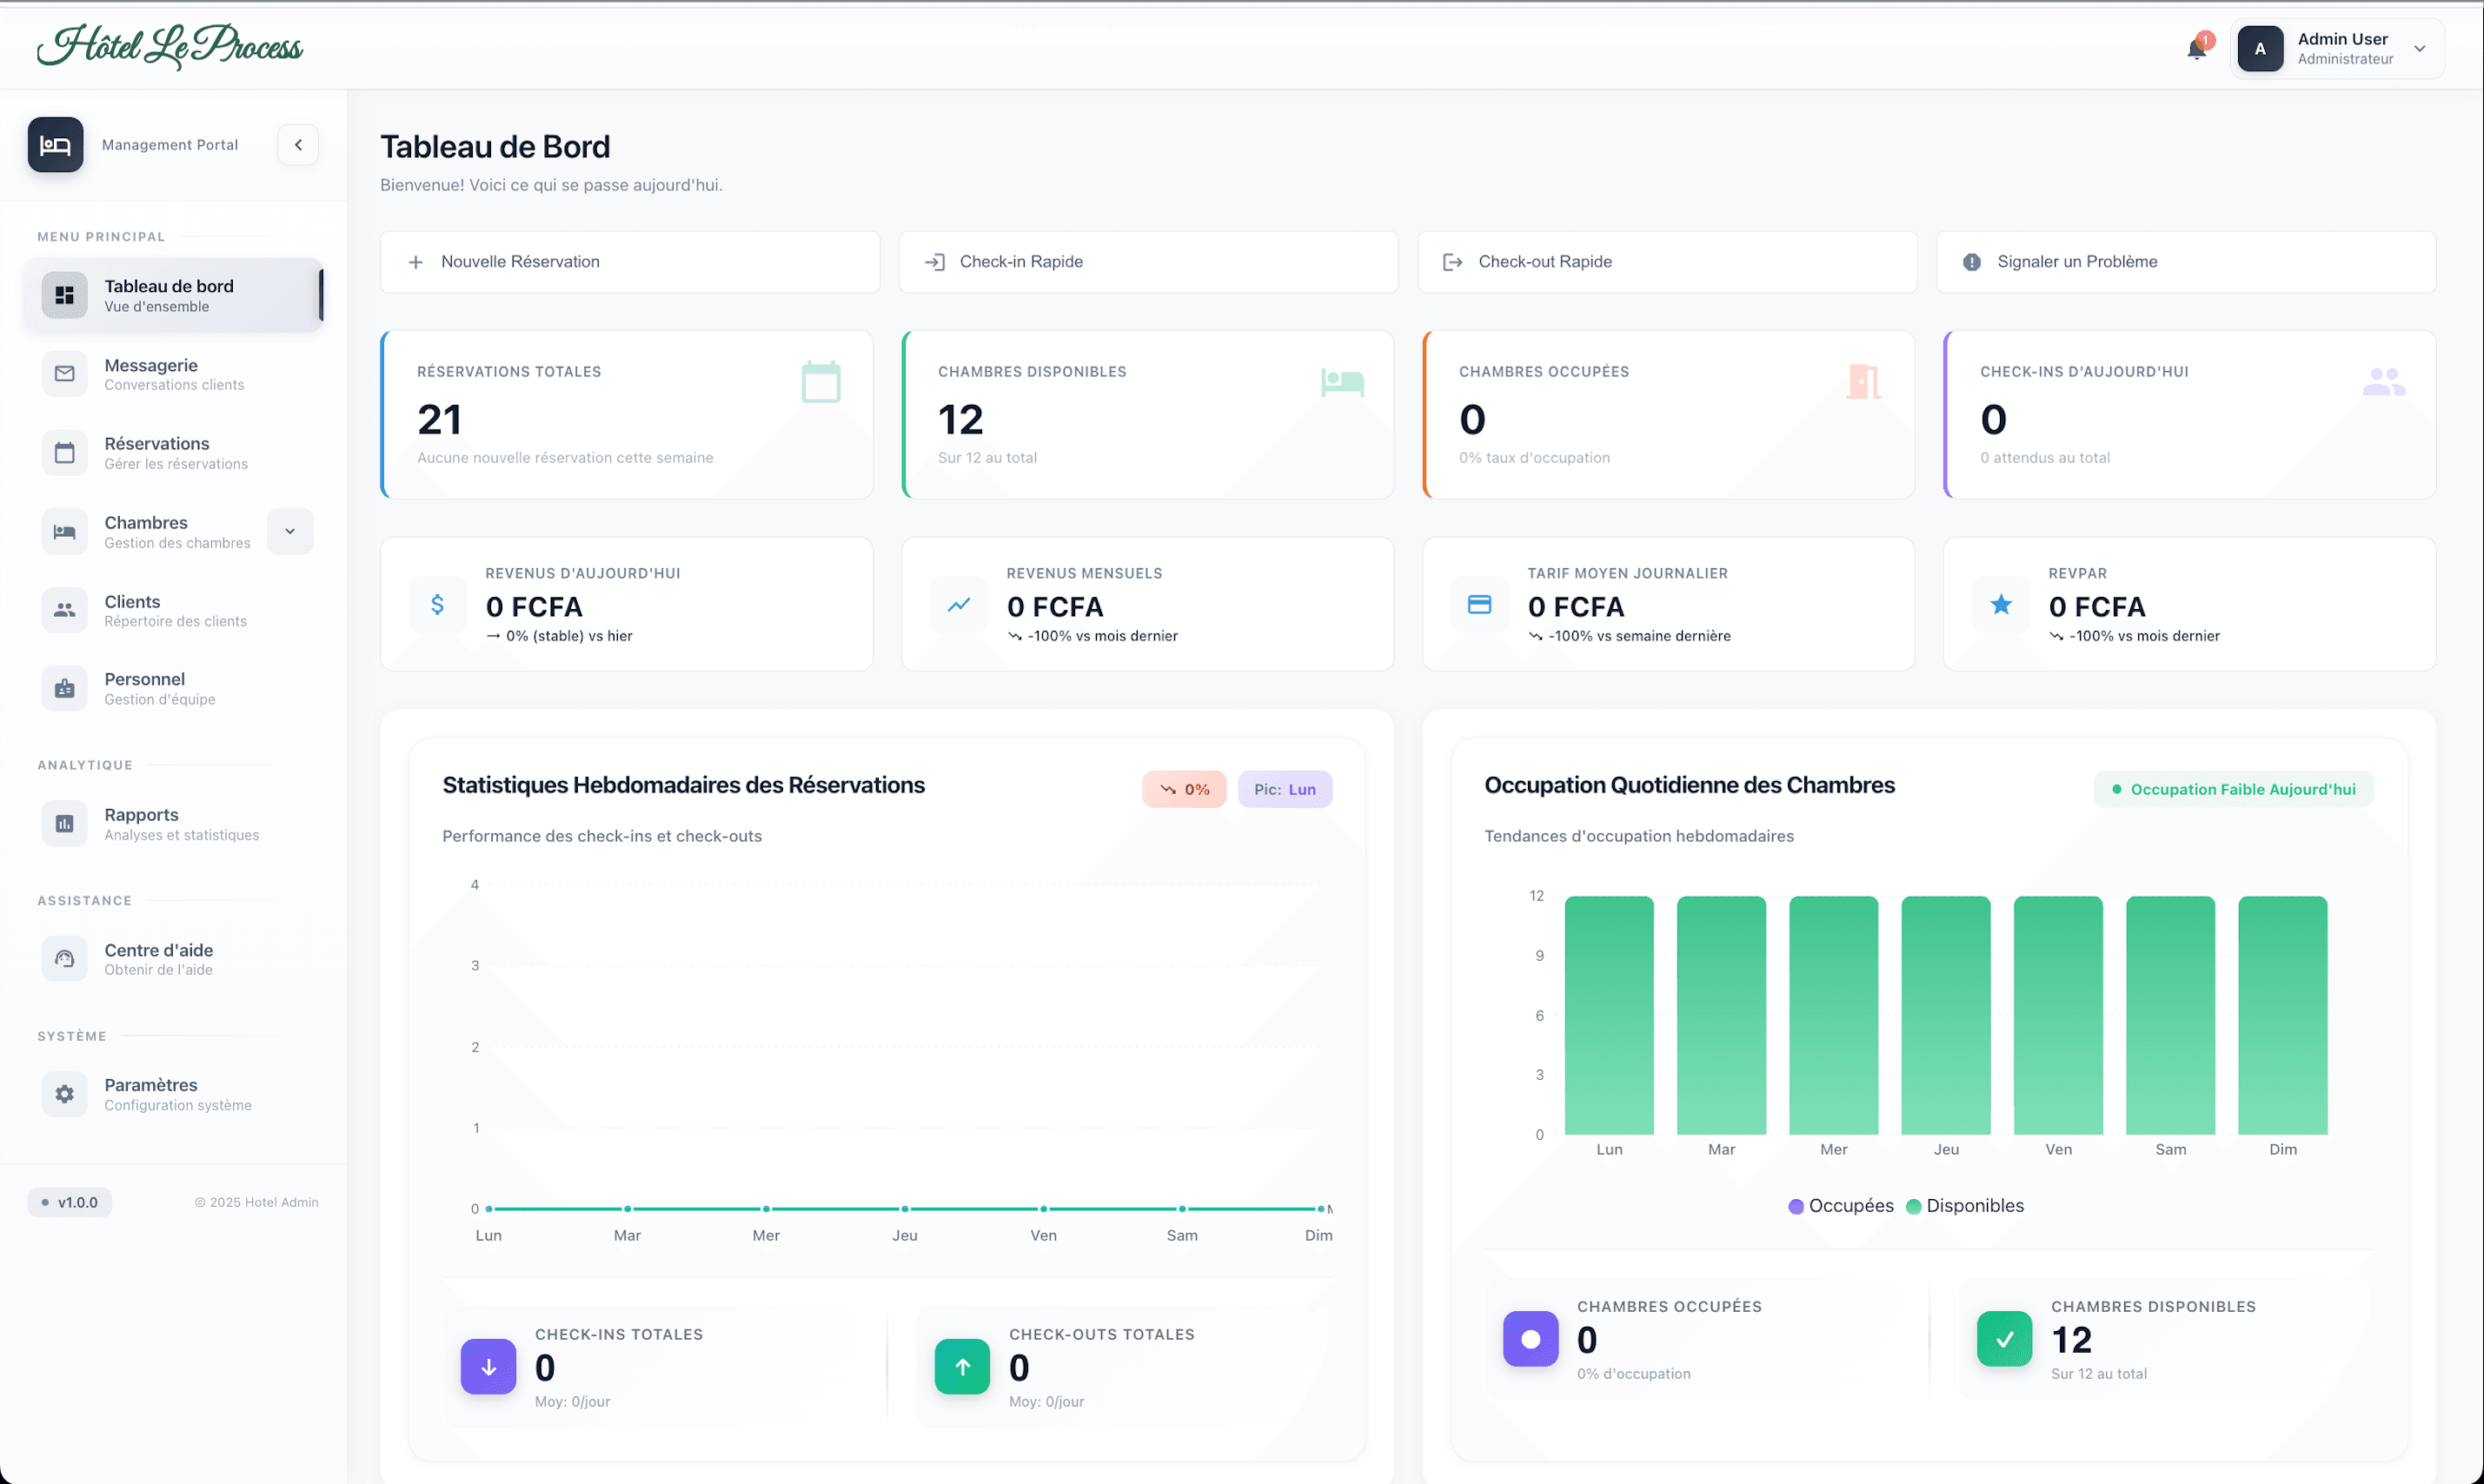Expand the Chambres submenu chevron
The height and width of the screenshot is (1484, 2484).
(290, 531)
